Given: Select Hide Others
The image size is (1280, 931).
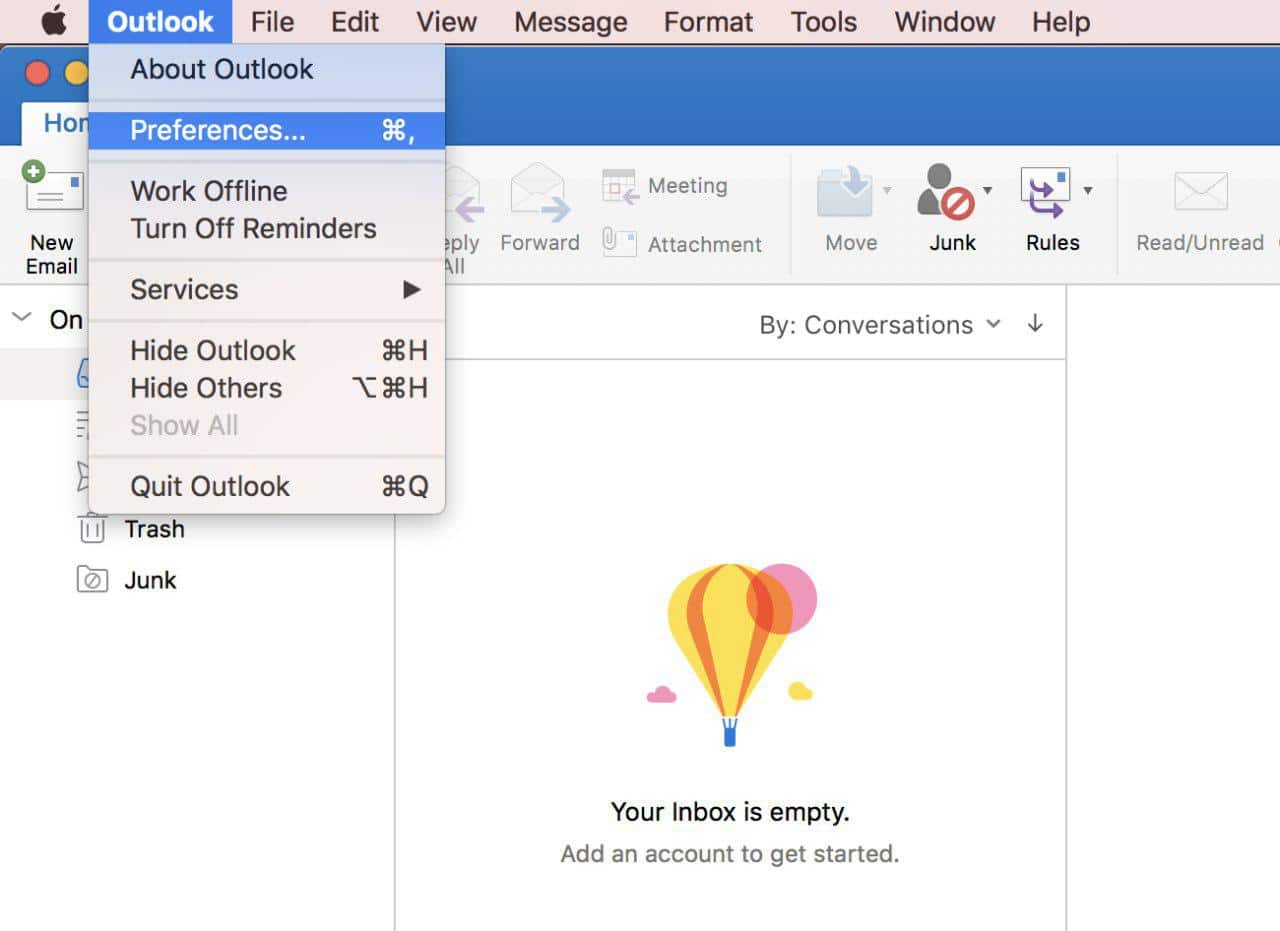Looking at the screenshot, I should click(x=267, y=388).
